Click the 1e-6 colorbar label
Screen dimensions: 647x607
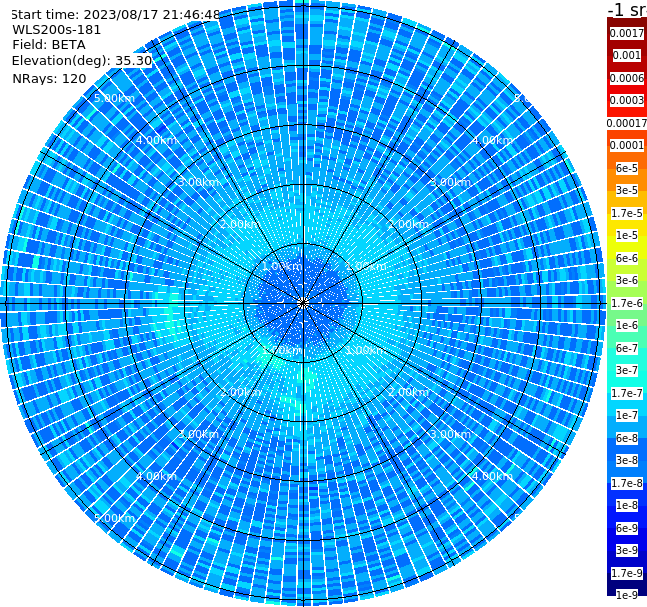click(x=627, y=325)
